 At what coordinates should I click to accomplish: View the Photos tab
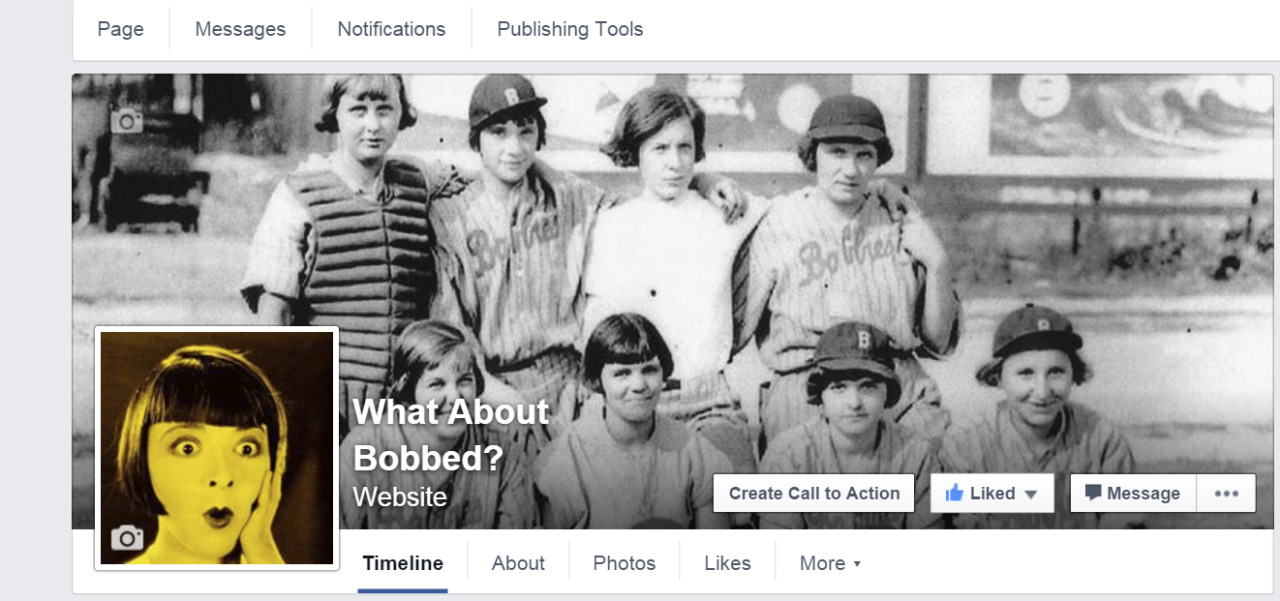624,563
